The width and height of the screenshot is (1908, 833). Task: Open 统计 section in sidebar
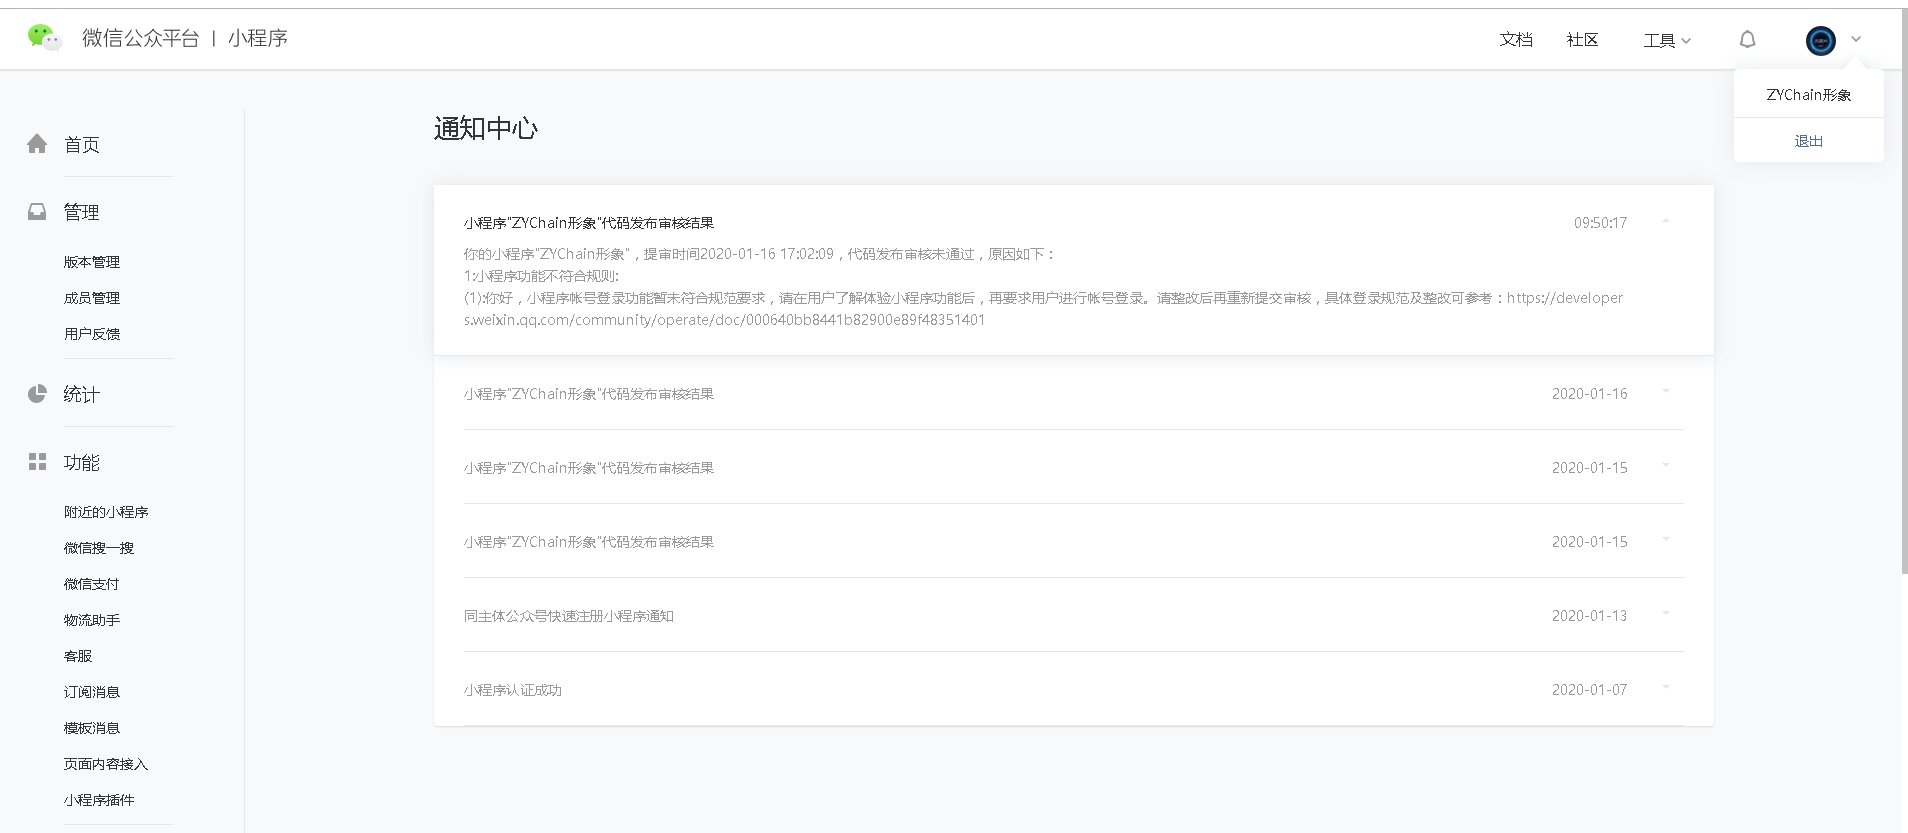coord(82,395)
